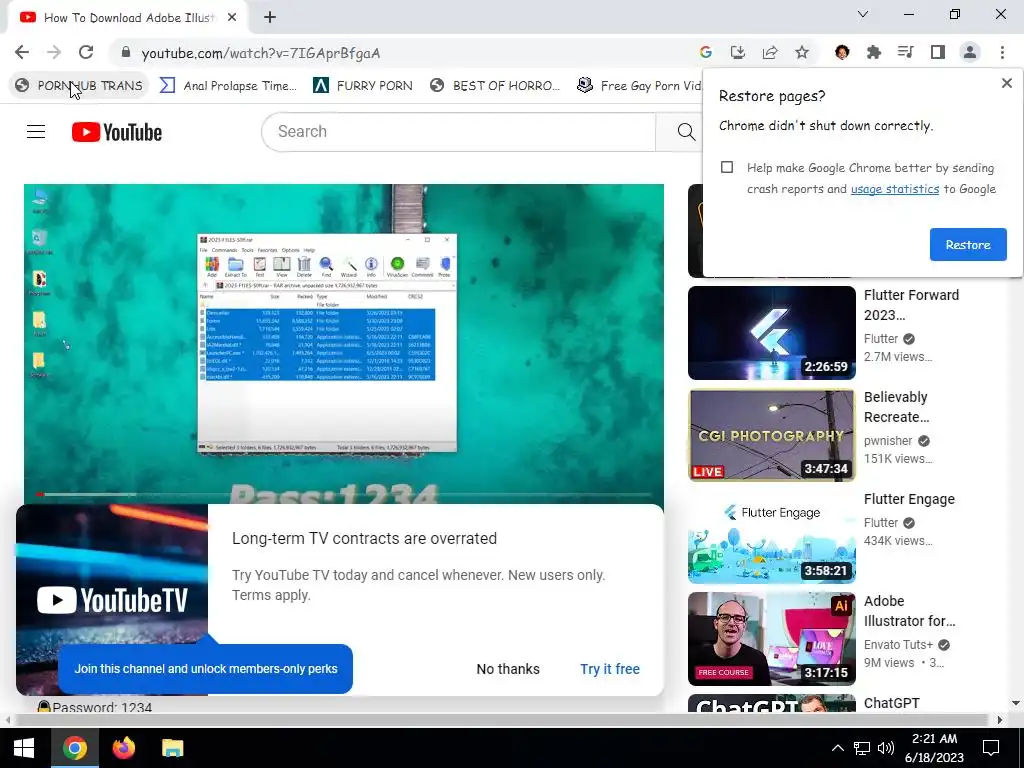
Task: Click the horizontal scrollbar right arrow
Action: (1000, 720)
